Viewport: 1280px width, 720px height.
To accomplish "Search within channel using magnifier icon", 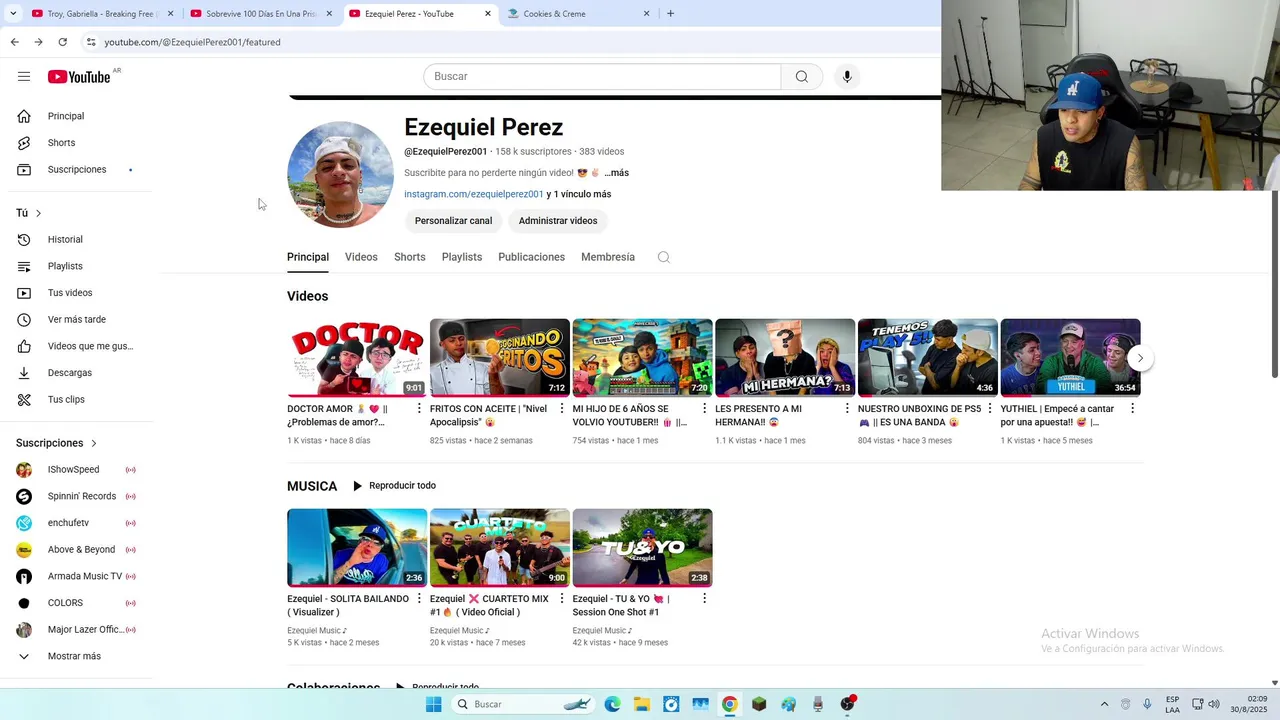I will (663, 257).
